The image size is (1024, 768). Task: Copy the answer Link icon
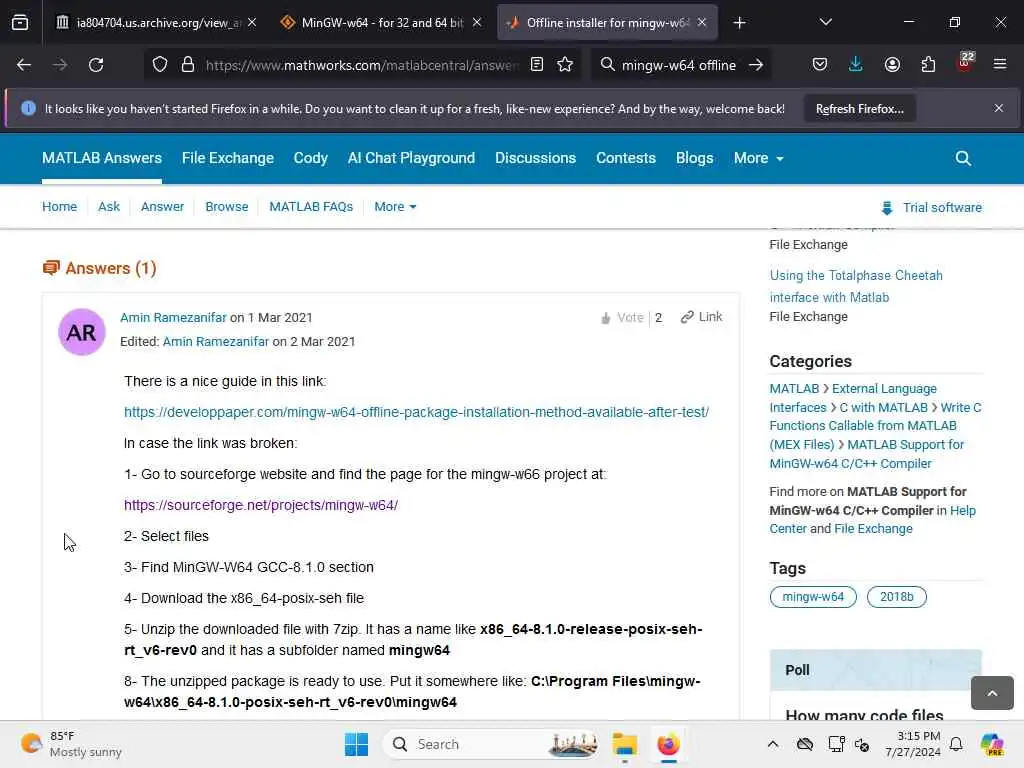click(x=687, y=317)
